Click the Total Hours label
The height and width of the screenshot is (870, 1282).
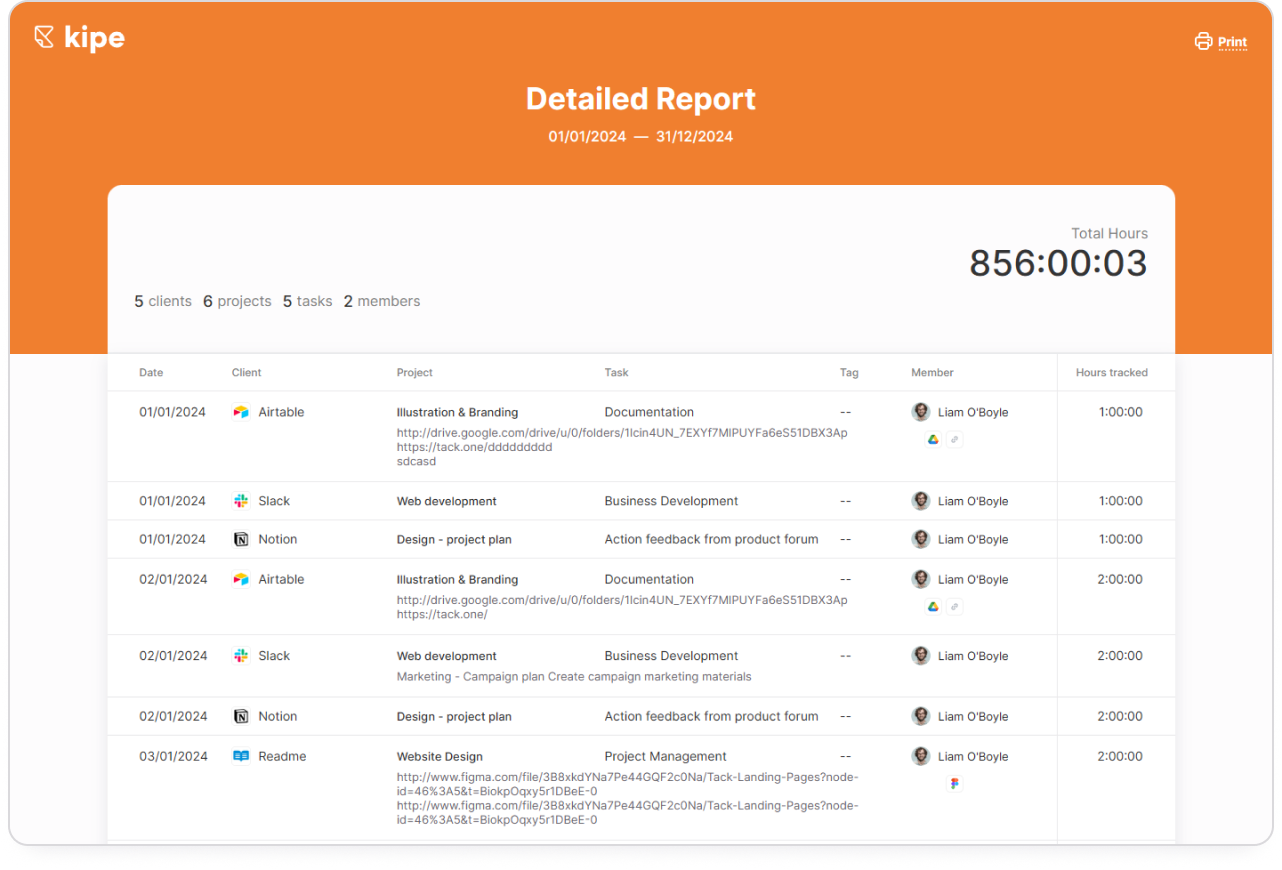pos(1110,233)
